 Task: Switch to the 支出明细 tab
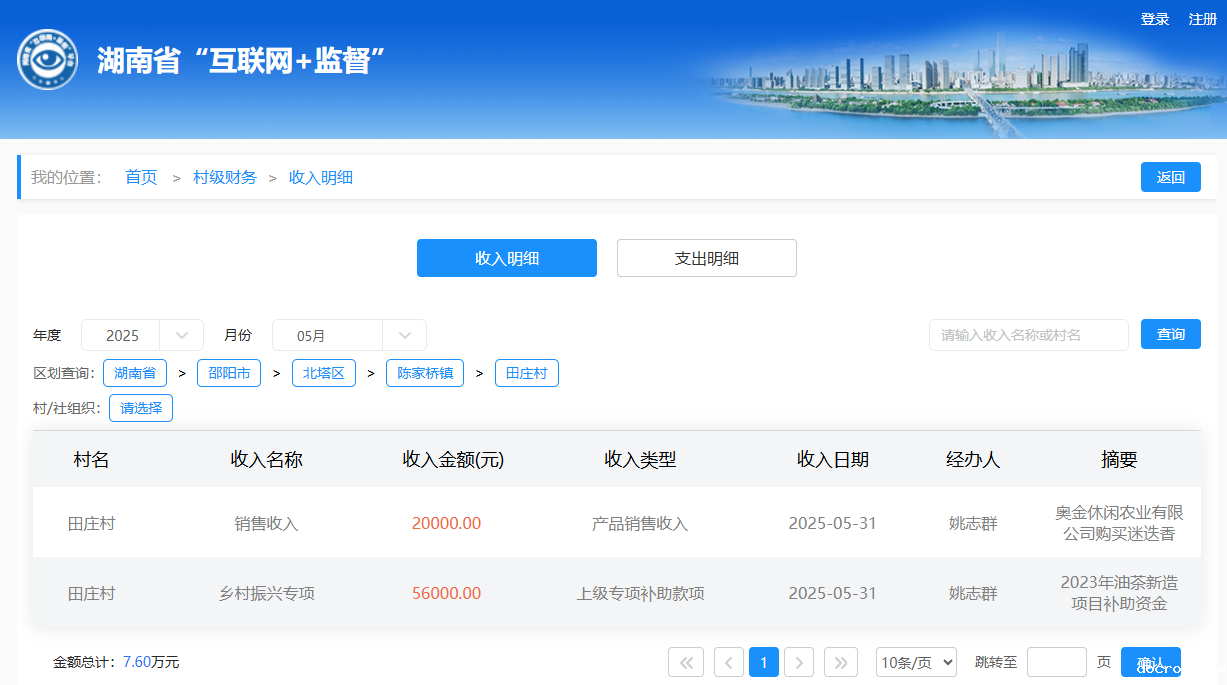(x=706, y=258)
